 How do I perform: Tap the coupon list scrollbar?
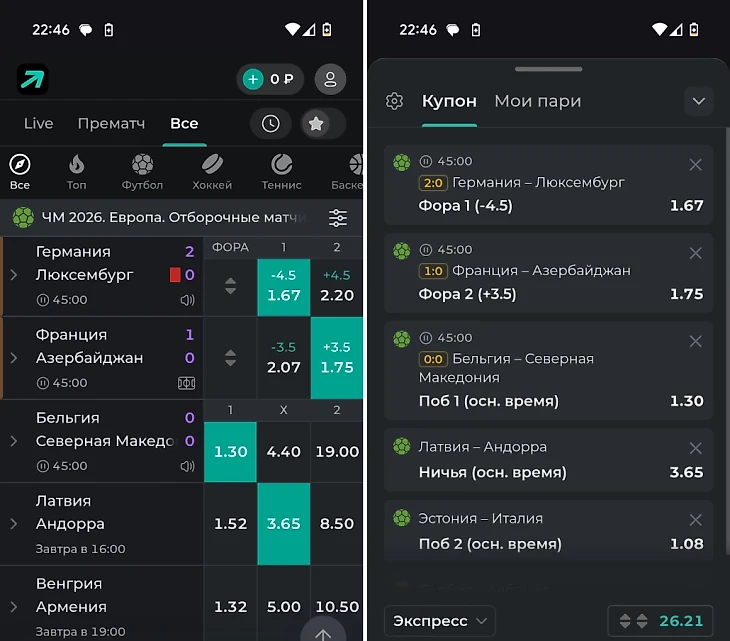pyautogui.click(x=727, y=342)
